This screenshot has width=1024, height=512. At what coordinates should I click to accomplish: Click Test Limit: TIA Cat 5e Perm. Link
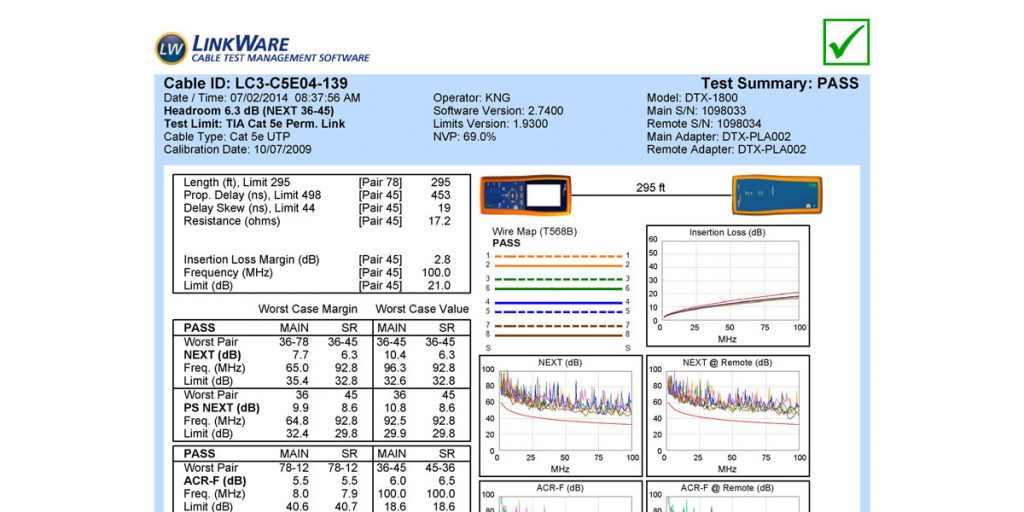point(254,124)
